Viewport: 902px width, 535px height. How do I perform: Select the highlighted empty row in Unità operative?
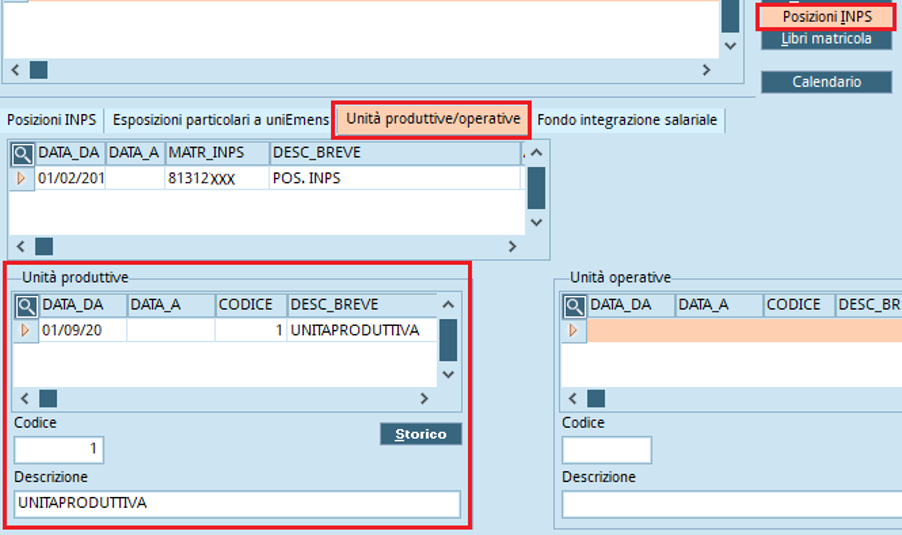coord(744,331)
